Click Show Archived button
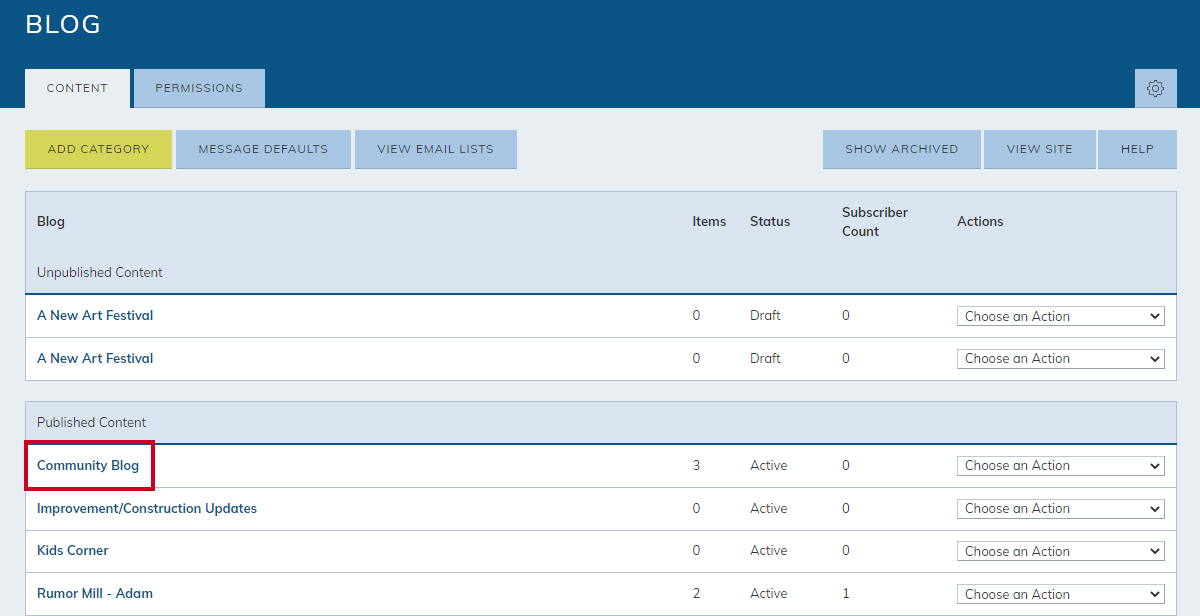The image size is (1200, 616). (901, 149)
